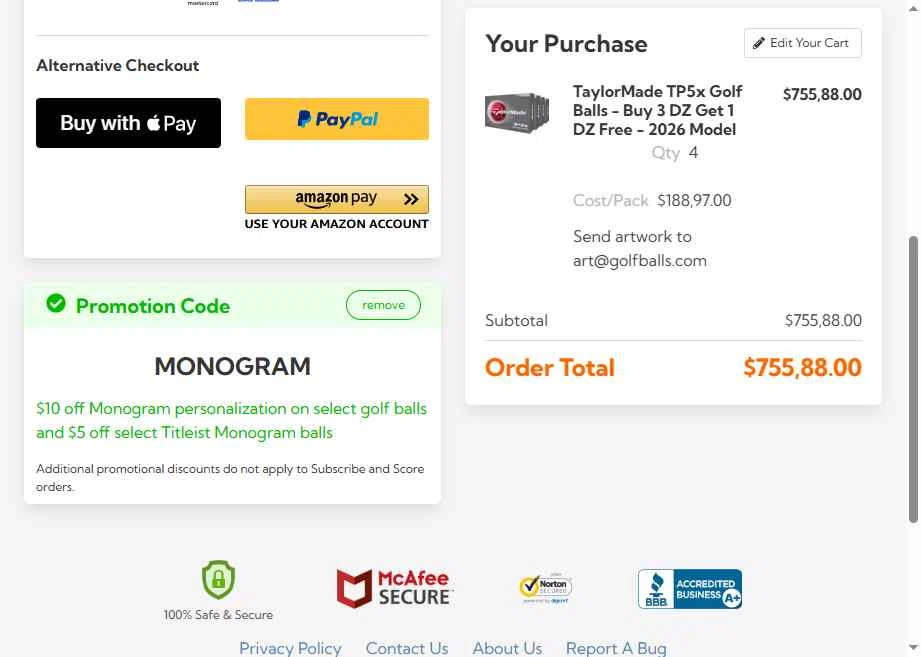Click the pencil icon beside Edit Your Cart

(759, 43)
